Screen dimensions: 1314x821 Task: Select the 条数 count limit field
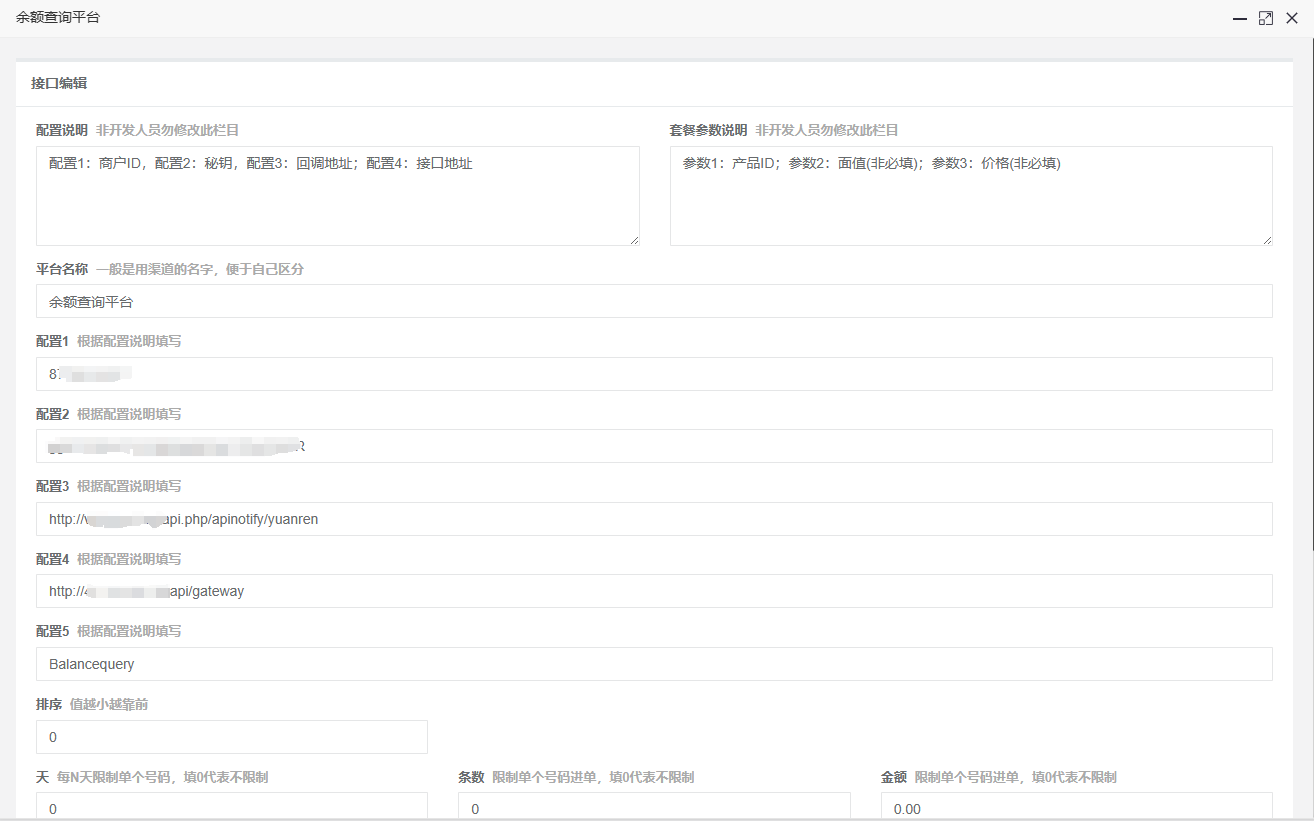654,807
